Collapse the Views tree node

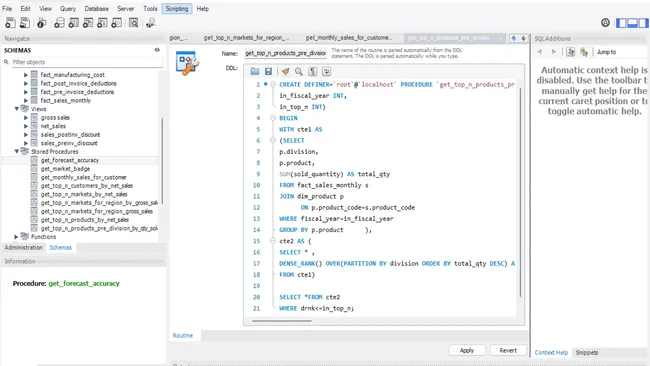[17, 109]
